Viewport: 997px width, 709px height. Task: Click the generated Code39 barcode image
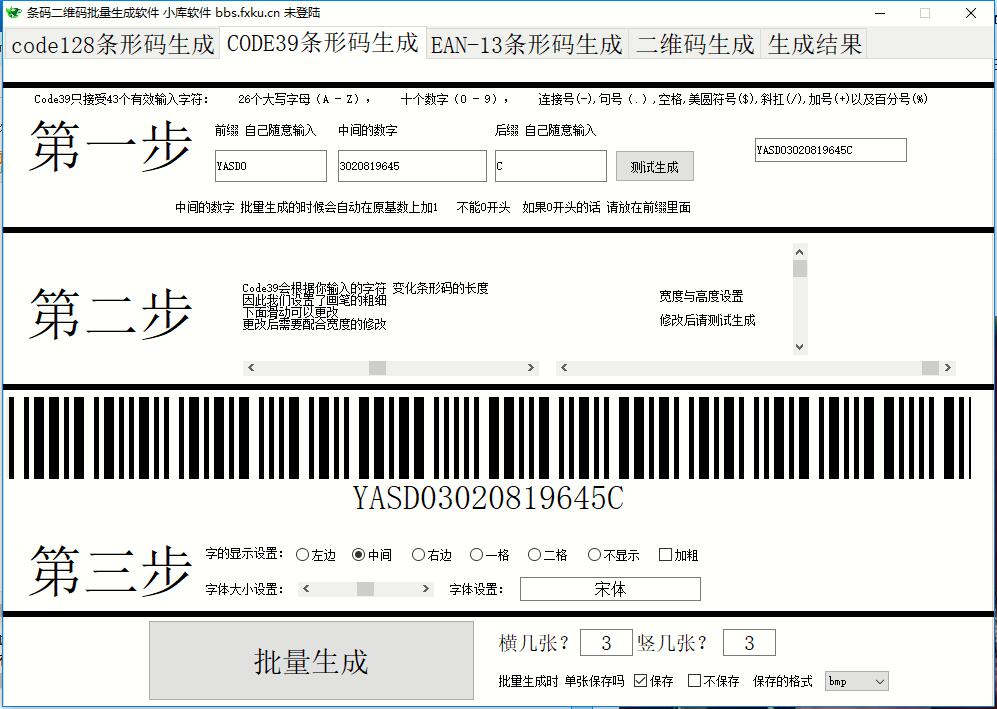490,437
